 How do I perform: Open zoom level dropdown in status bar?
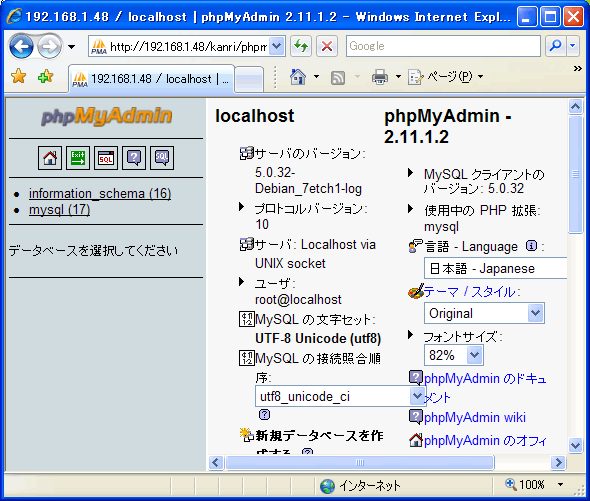[x=560, y=484]
